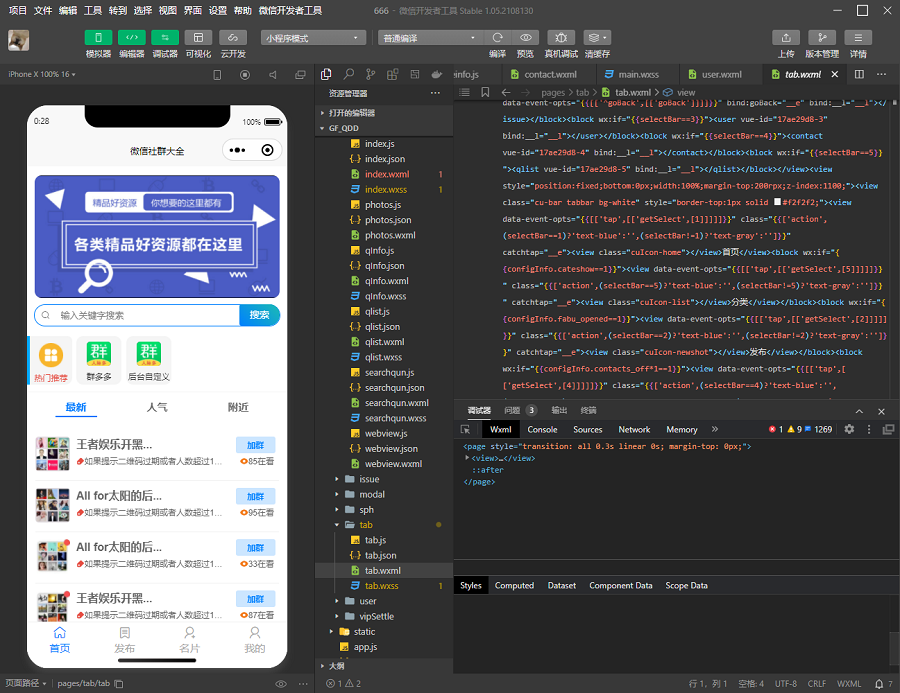Expand the 打开的编辑器 section

(384, 113)
